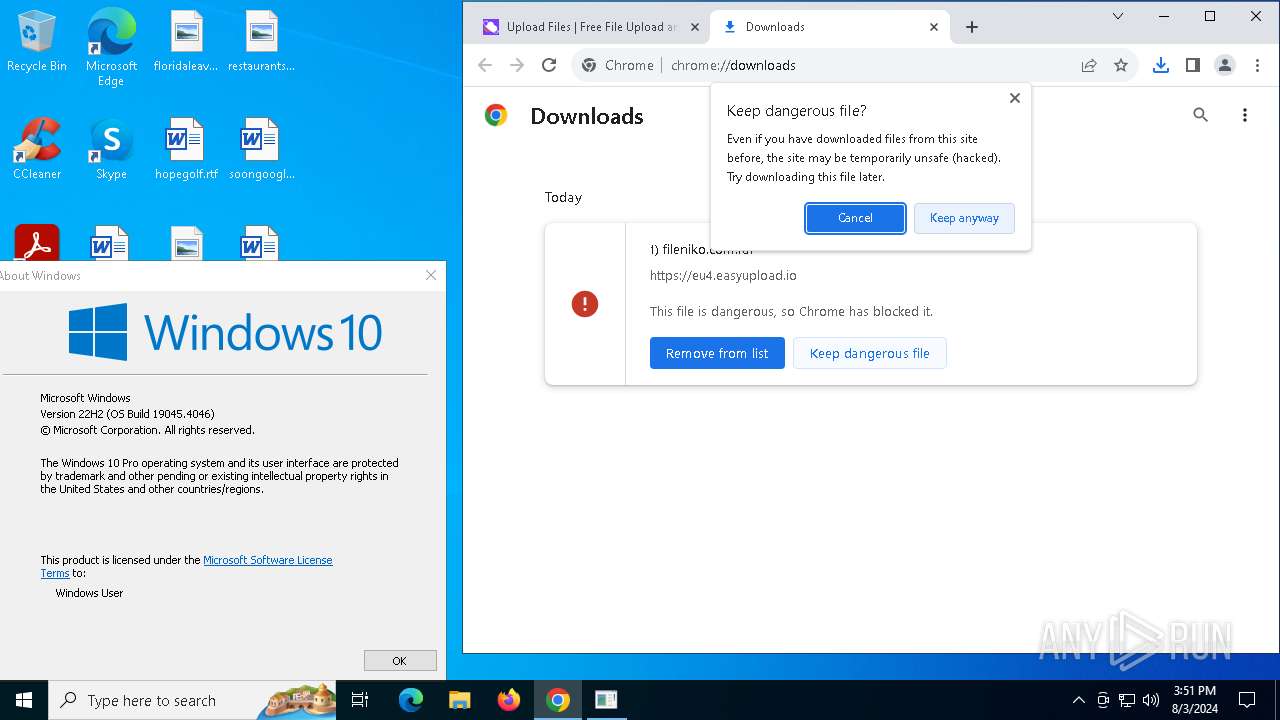Image resolution: width=1280 pixels, height=720 pixels.
Task: Open the tab search dropdown in Chrome
Action: (1118, 16)
